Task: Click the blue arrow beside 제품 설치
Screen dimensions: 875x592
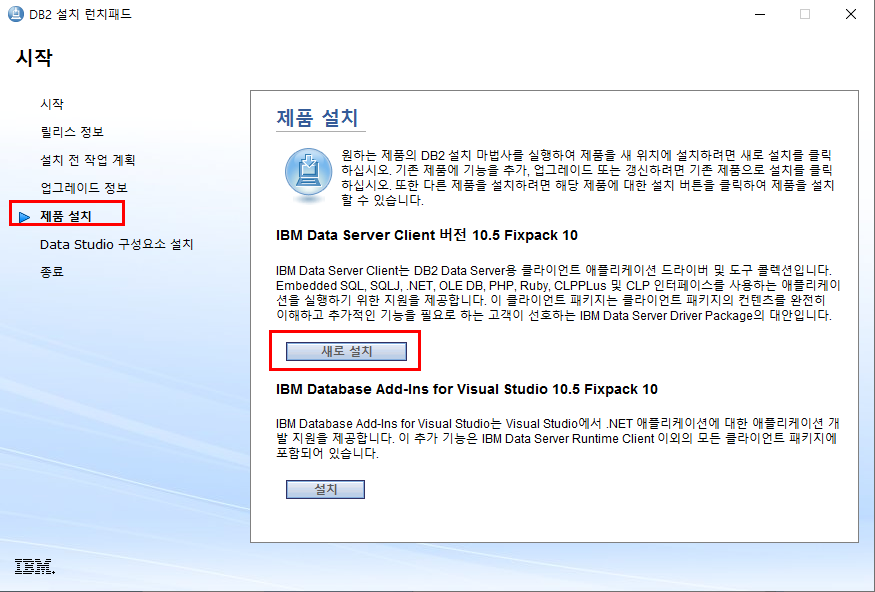Action: point(25,217)
